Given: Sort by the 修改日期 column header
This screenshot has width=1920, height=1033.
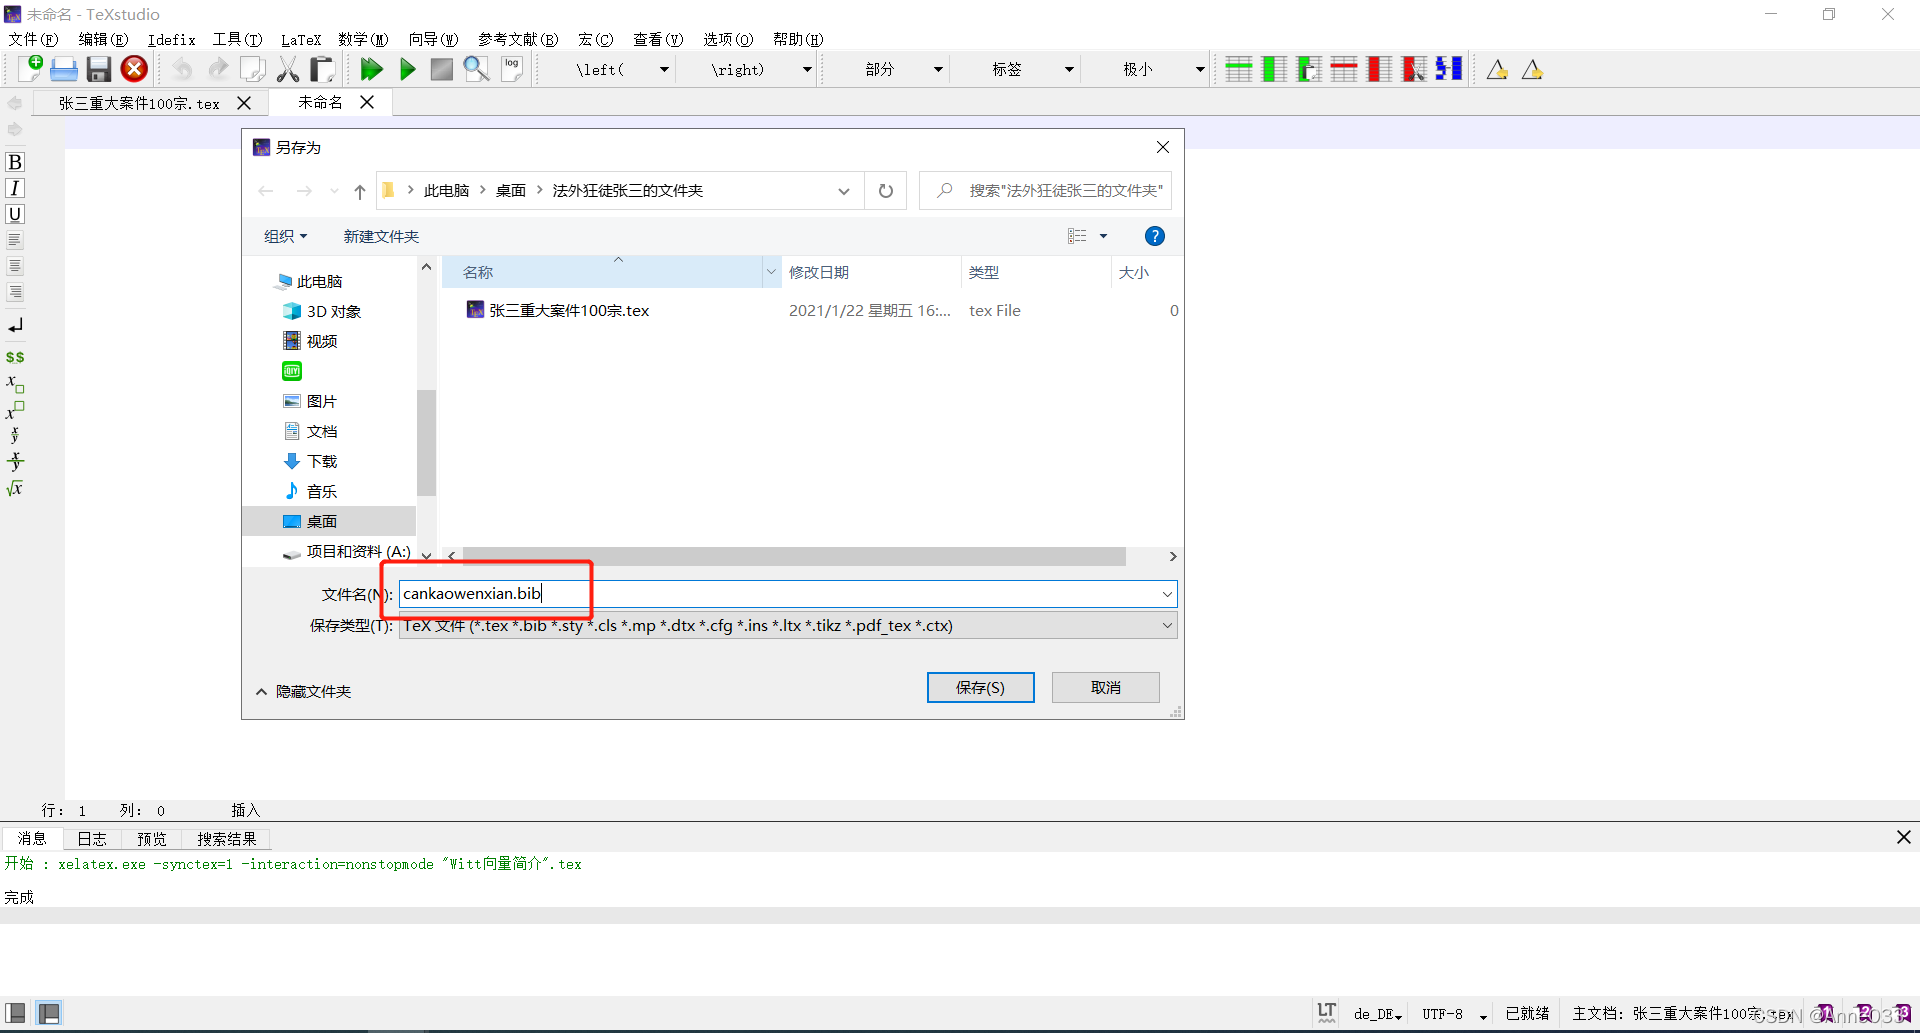Looking at the screenshot, I should click(x=872, y=272).
